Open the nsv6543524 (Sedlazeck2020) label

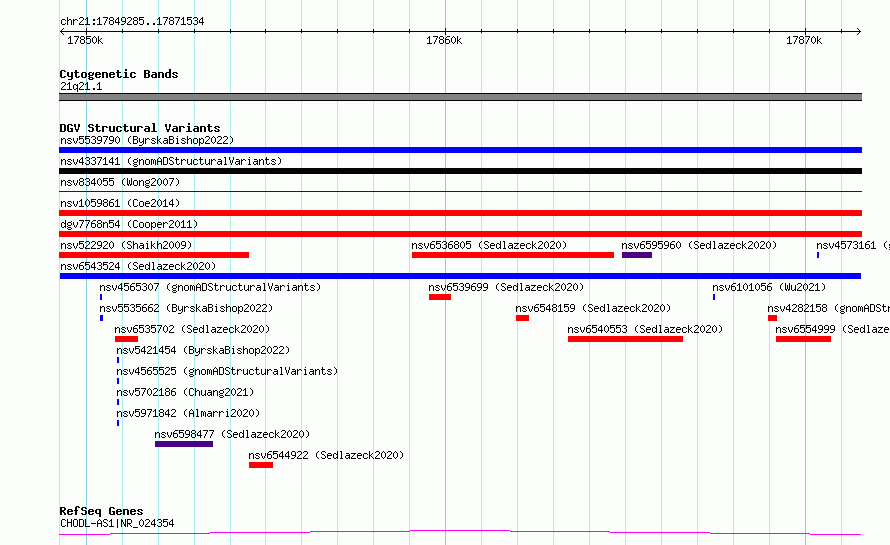click(138, 266)
